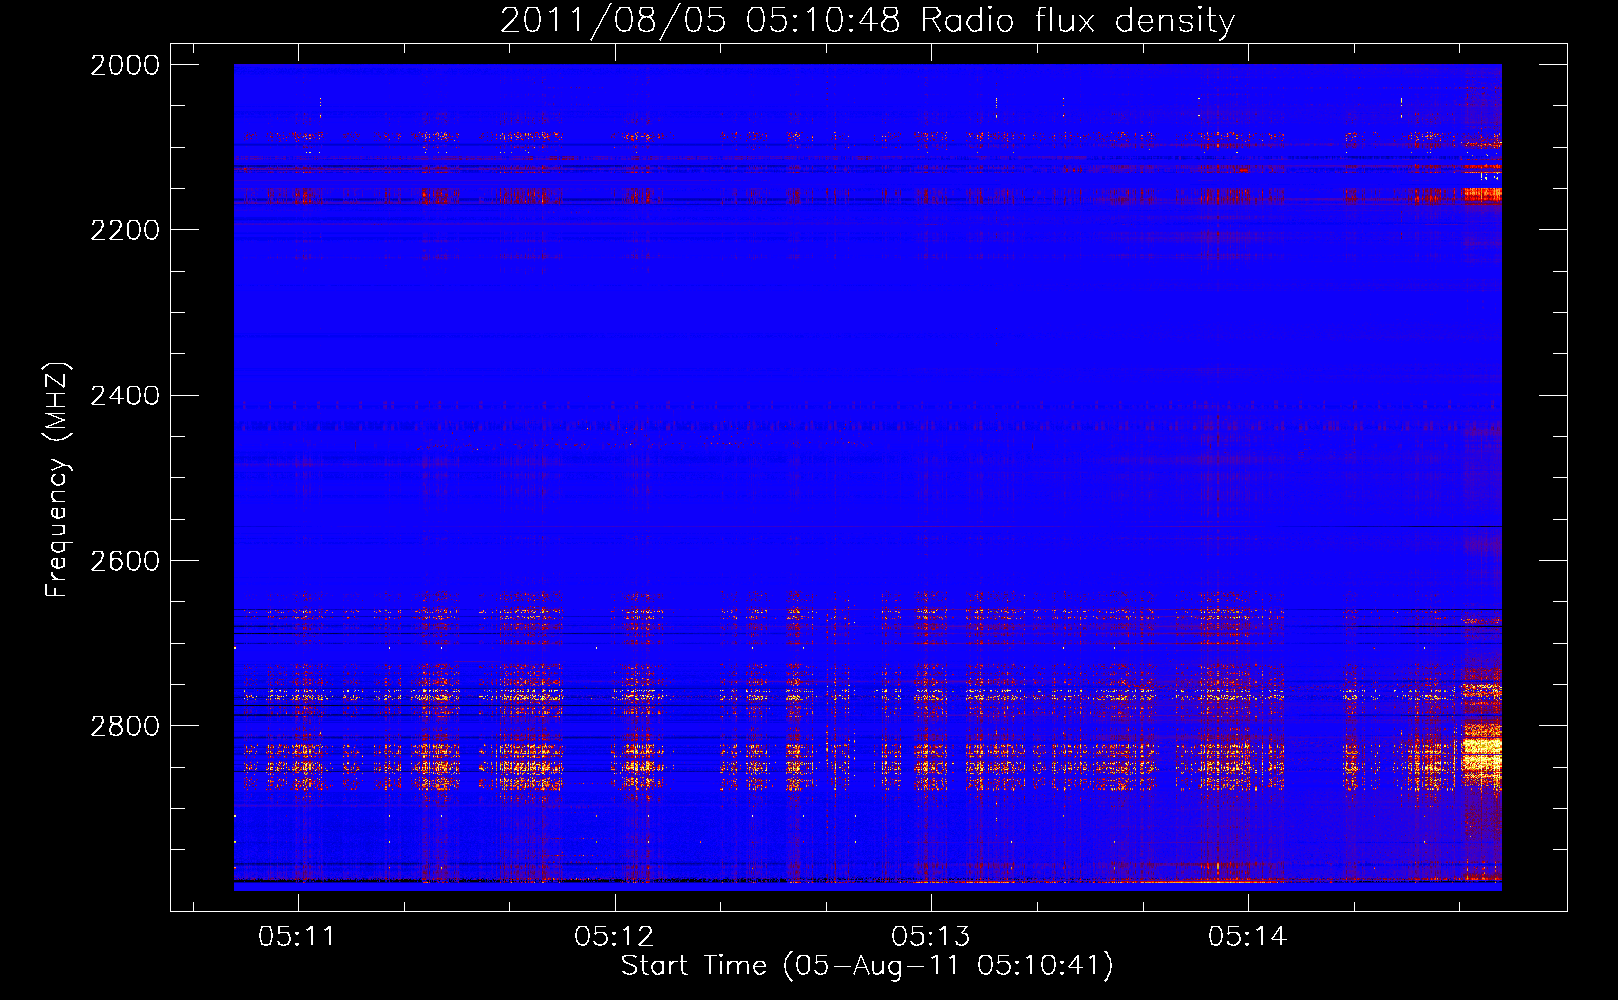Click the 05:14 time tick label
The width and height of the screenshot is (1618, 1000).
click(1248, 936)
